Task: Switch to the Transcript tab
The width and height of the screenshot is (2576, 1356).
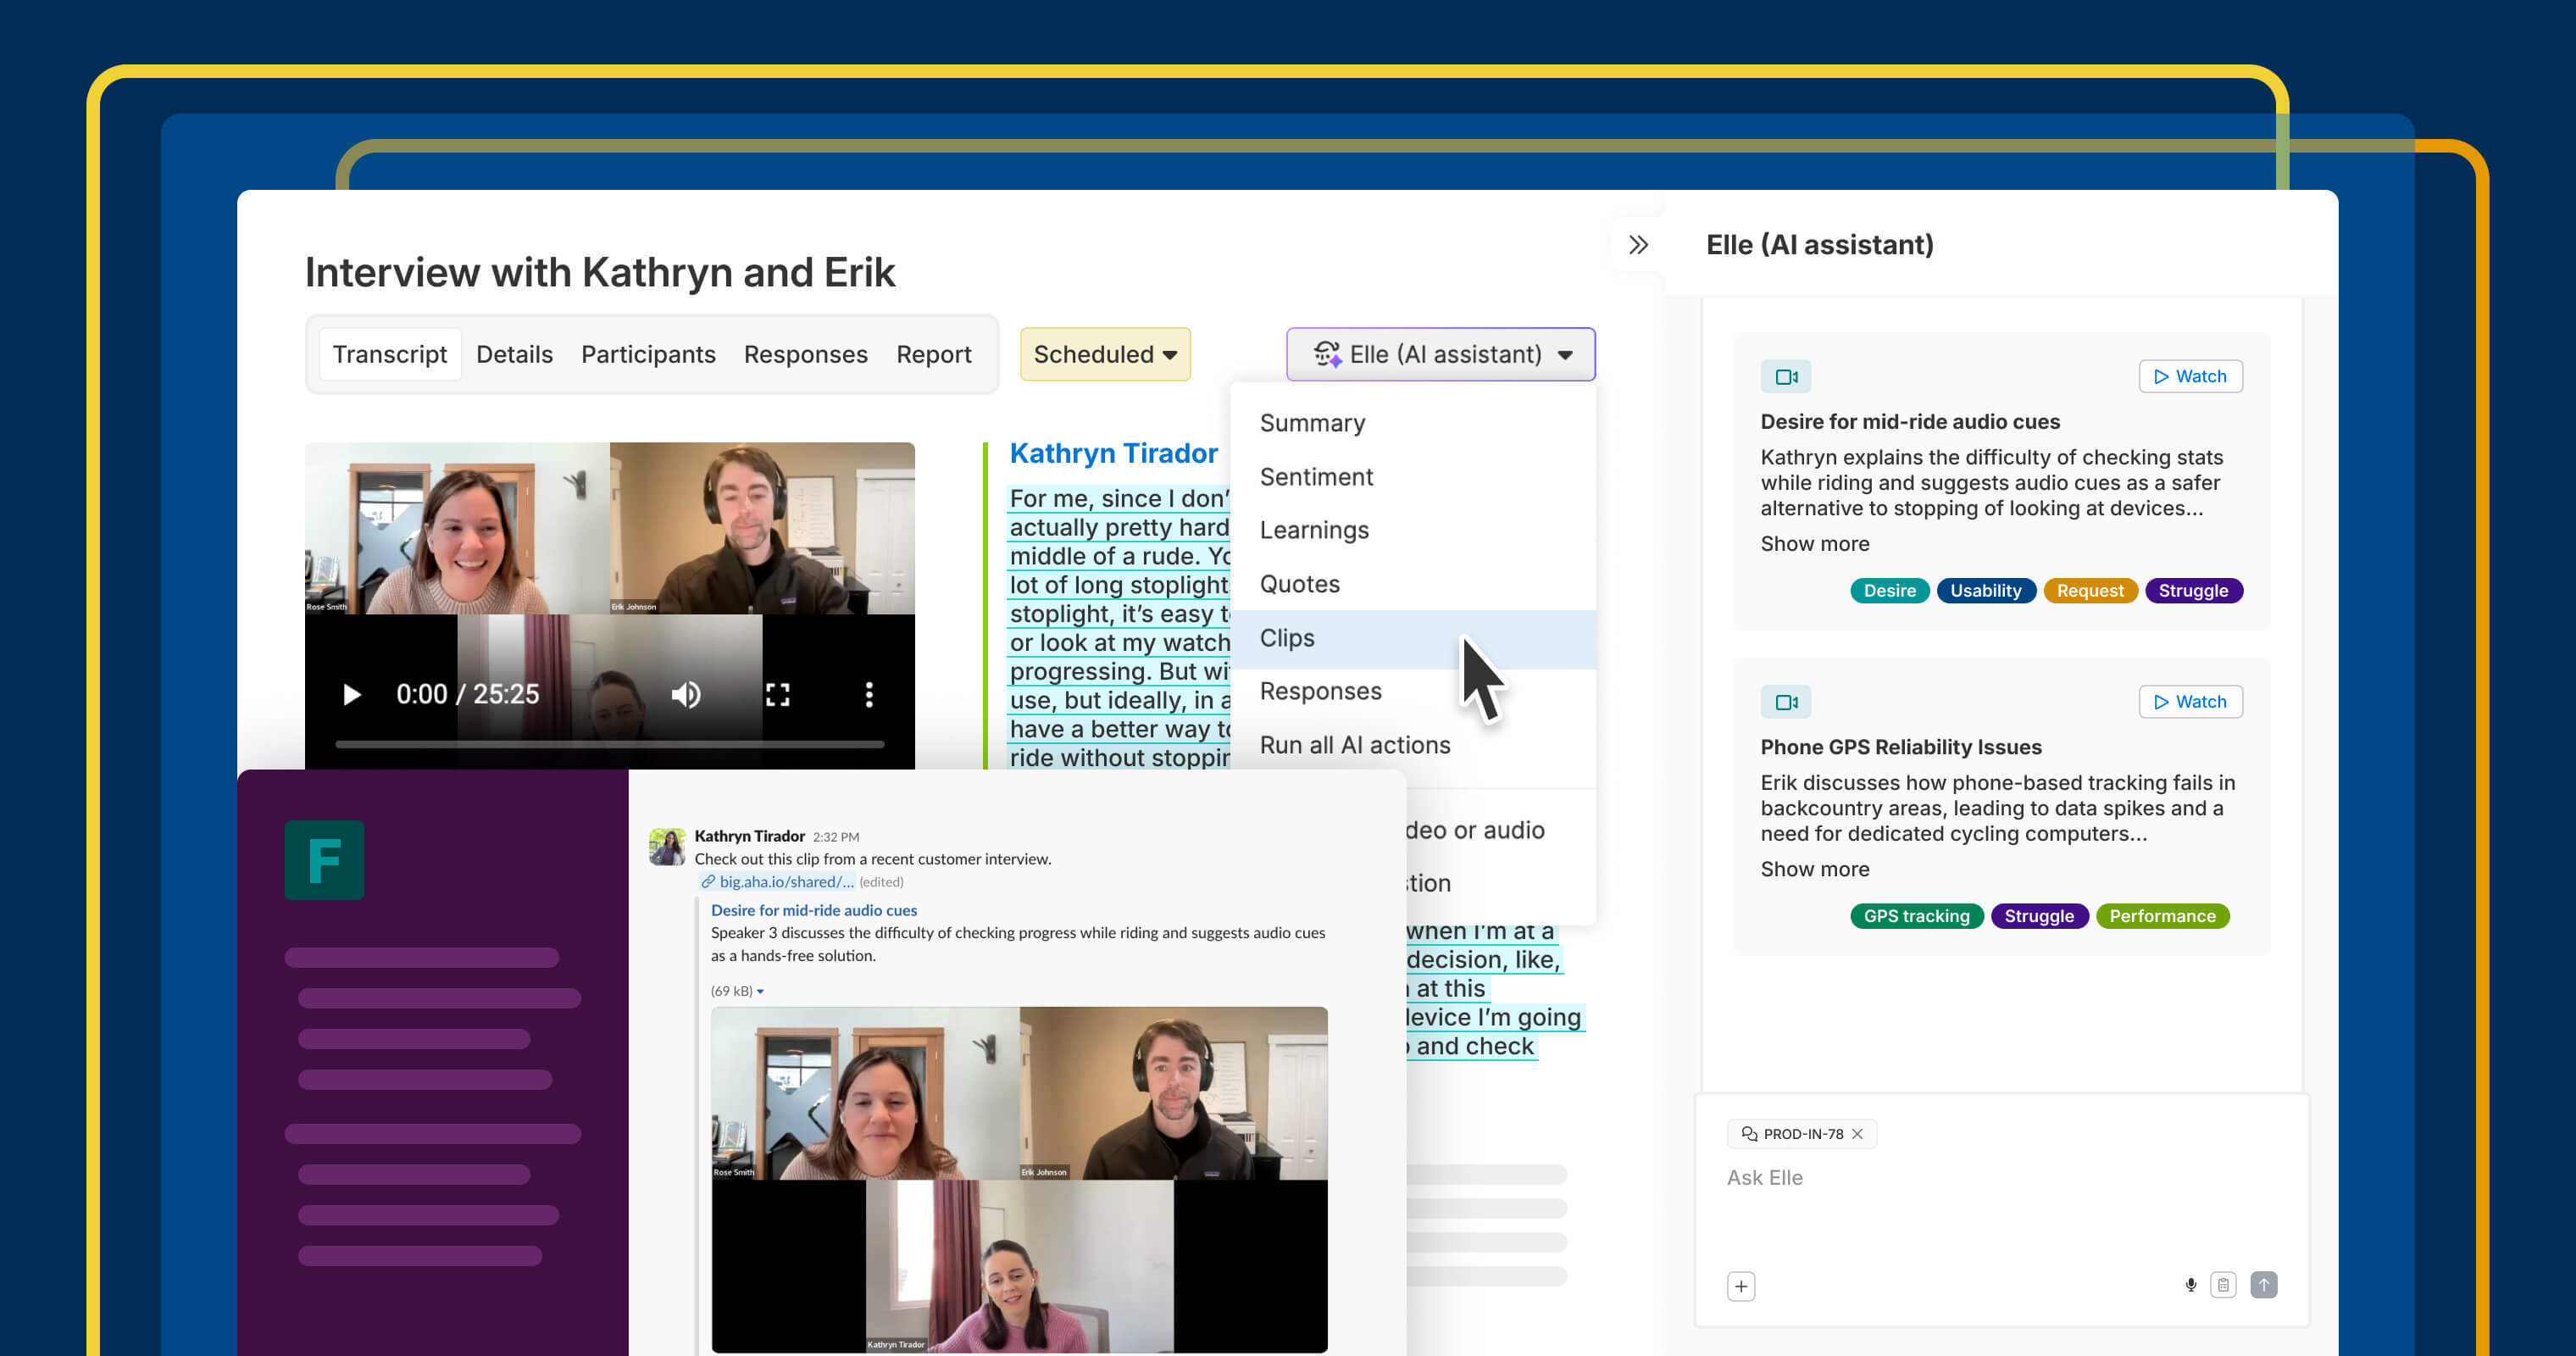Action: coord(390,354)
